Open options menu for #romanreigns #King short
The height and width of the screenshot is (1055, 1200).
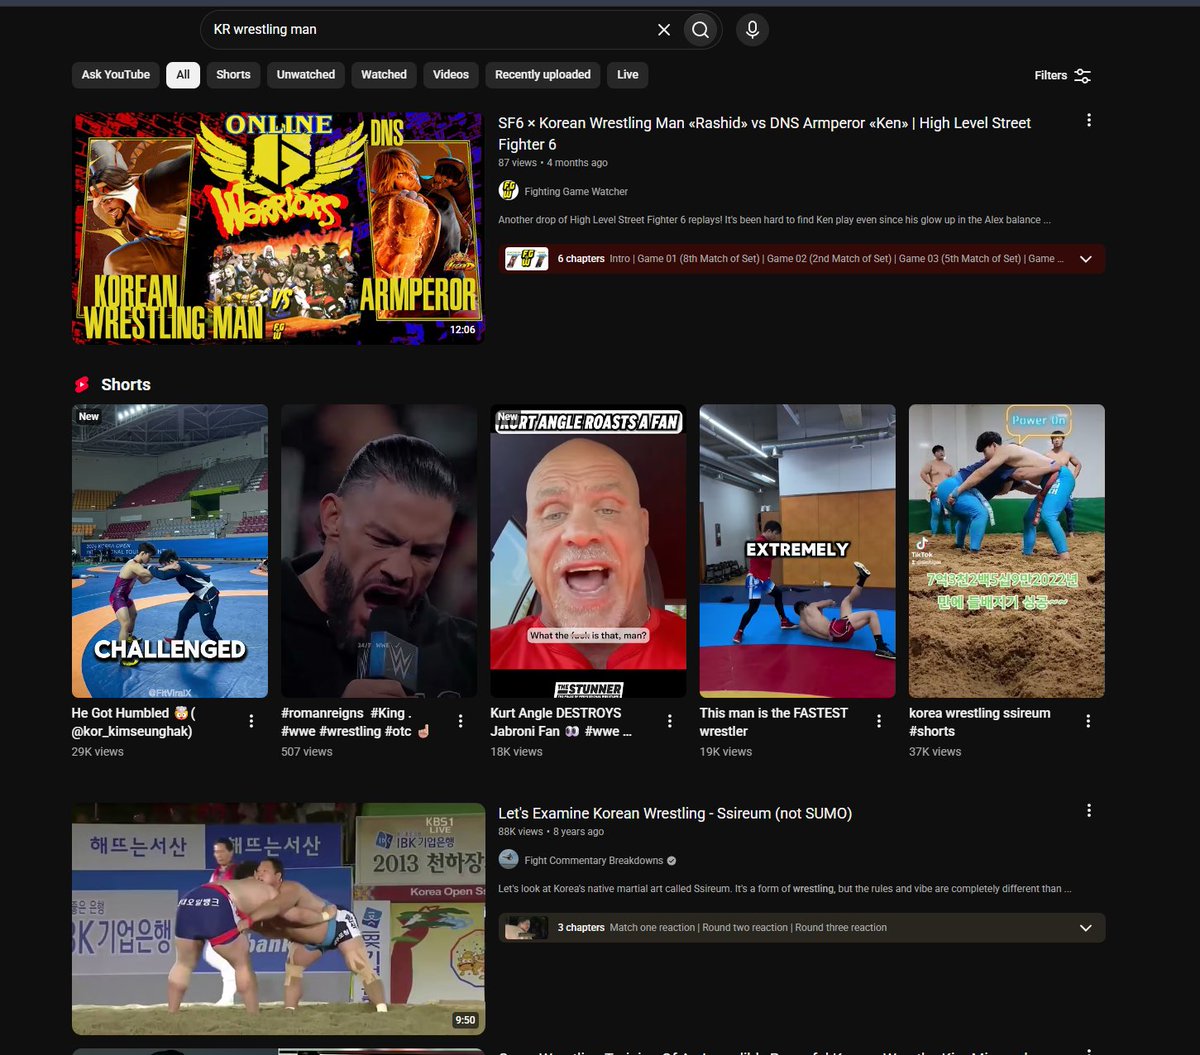460,721
